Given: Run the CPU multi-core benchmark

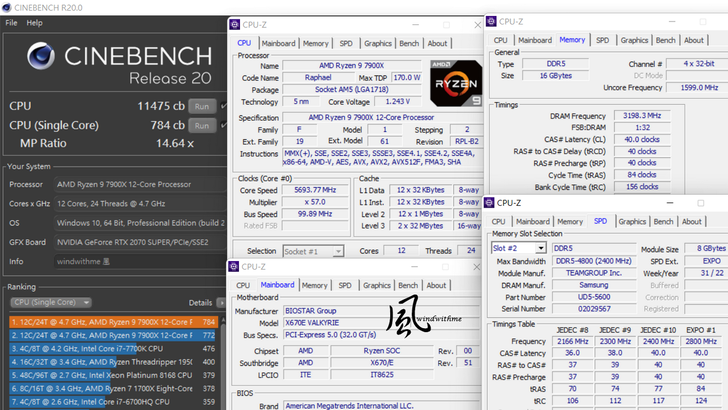Looking at the screenshot, I should point(202,106).
